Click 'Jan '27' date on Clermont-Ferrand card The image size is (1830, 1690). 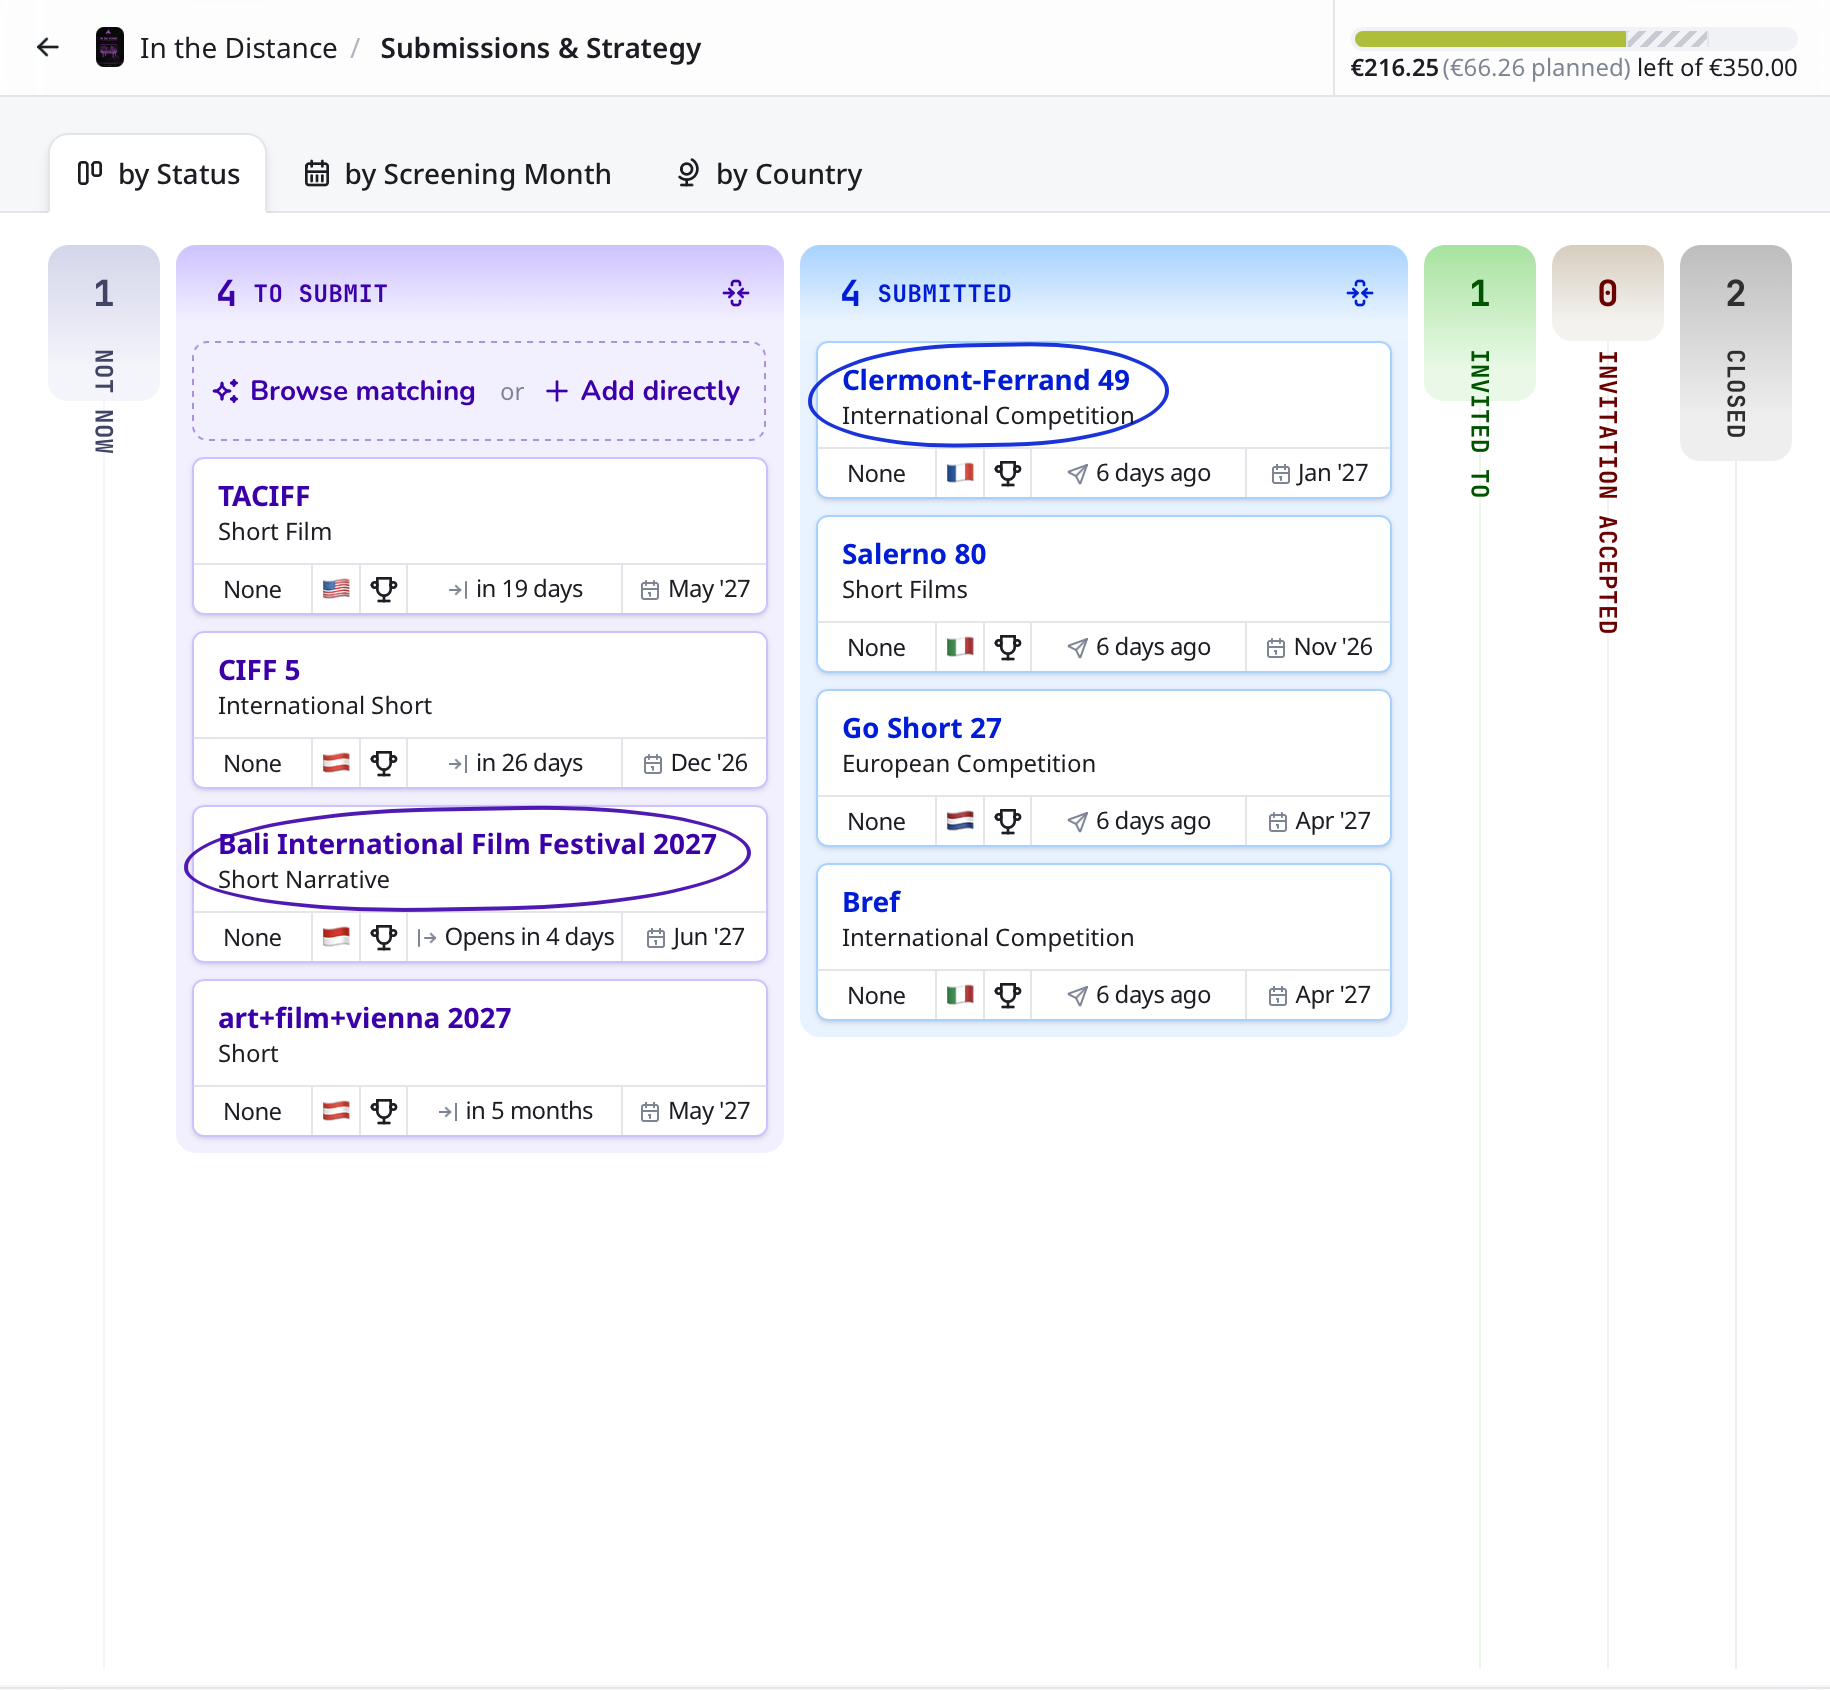(1319, 473)
